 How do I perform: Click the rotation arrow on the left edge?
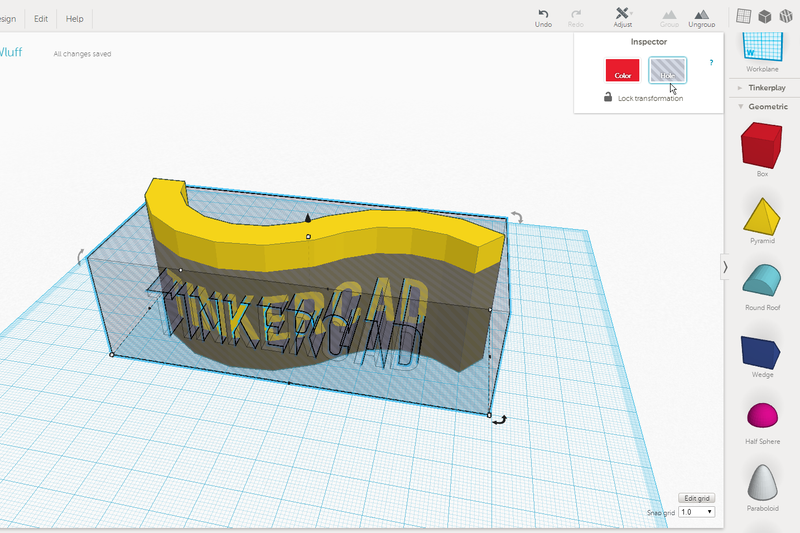(81, 256)
